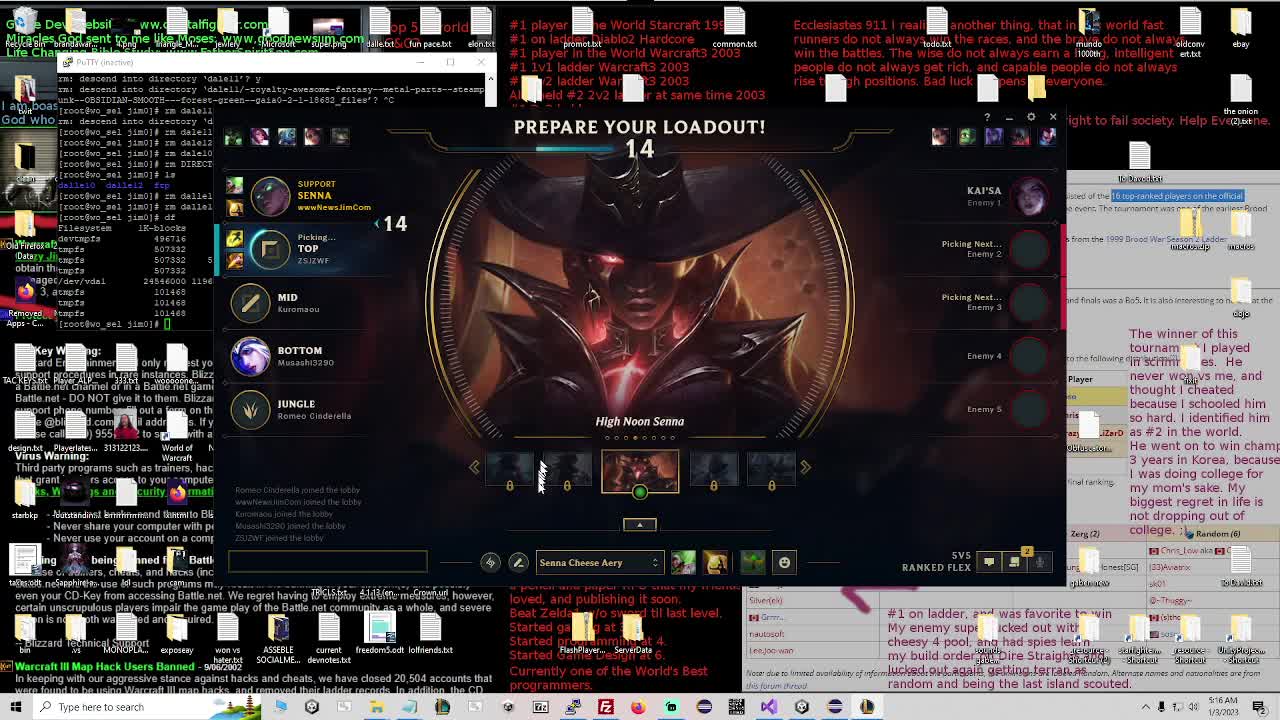Image resolution: width=1280 pixels, height=720 pixels.
Task: Click the first banned champion on your team
Action: 233,137
